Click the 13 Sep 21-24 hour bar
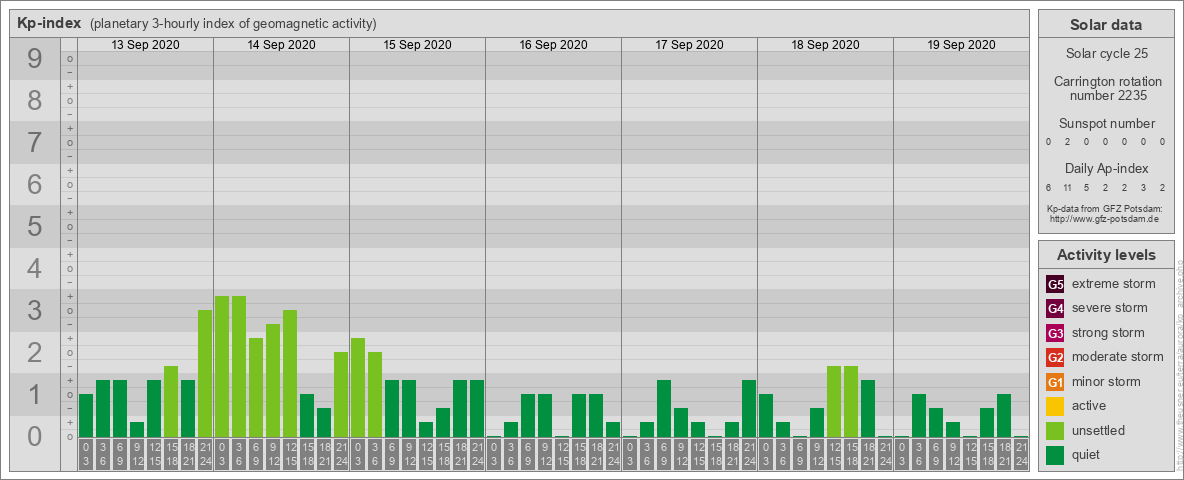1184x480 pixels. point(205,374)
